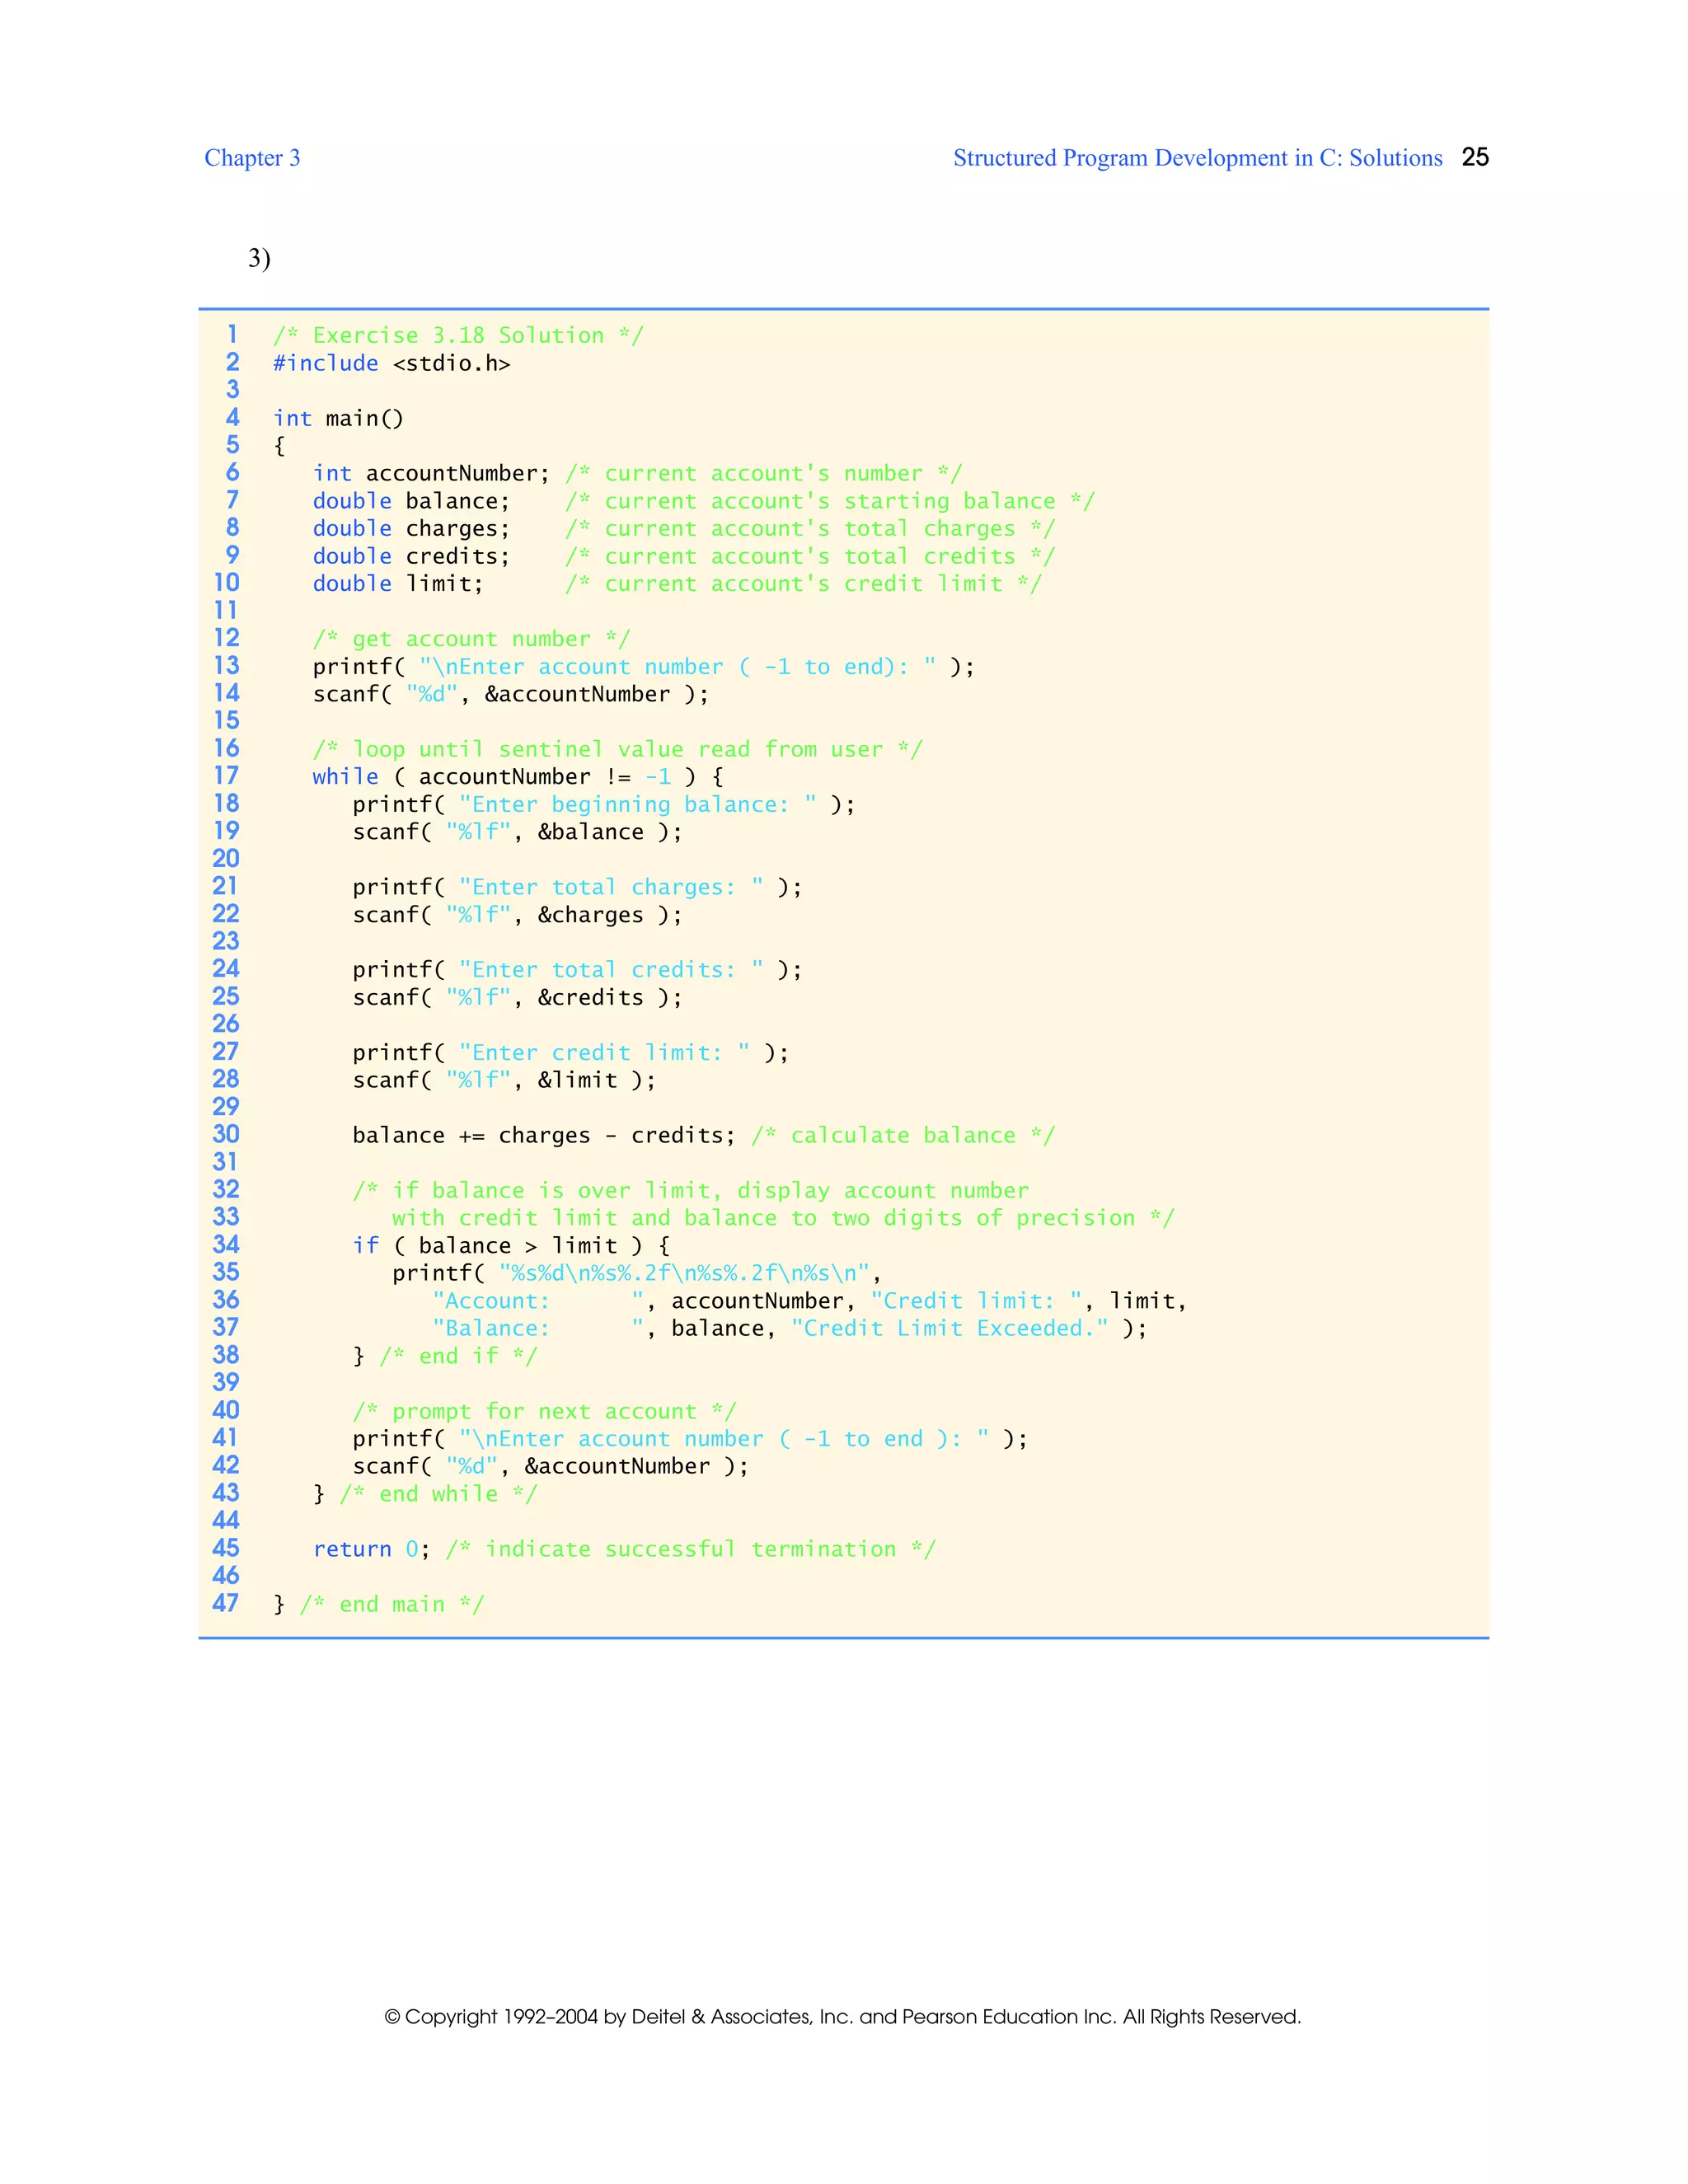Click 'int accountNumber;' variable declaration
This screenshot has height=2184, width=1688.
click(x=431, y=474)
